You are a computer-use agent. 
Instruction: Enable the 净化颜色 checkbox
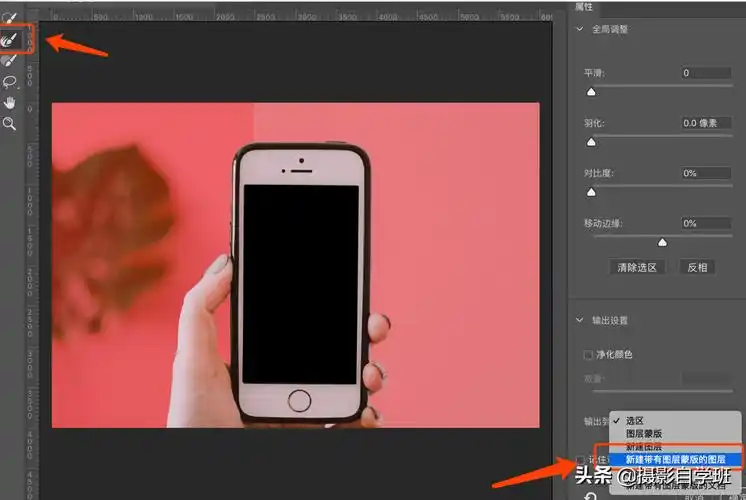tap(588, 354)
